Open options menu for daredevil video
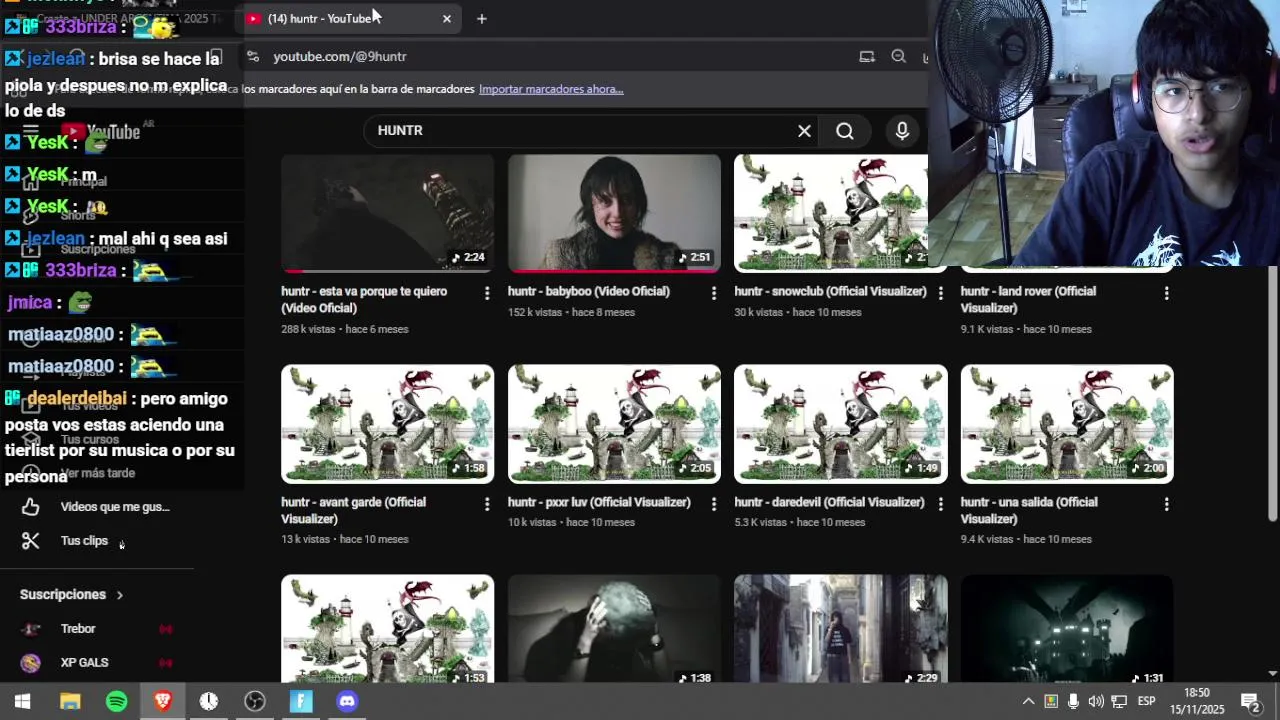Viewport: 1280px width, 720px height. pos(940,504)
